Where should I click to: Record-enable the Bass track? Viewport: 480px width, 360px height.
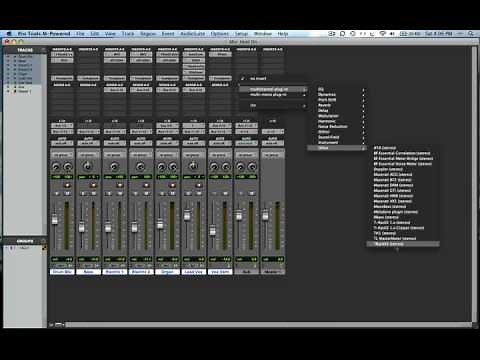[x=94, y=185]
